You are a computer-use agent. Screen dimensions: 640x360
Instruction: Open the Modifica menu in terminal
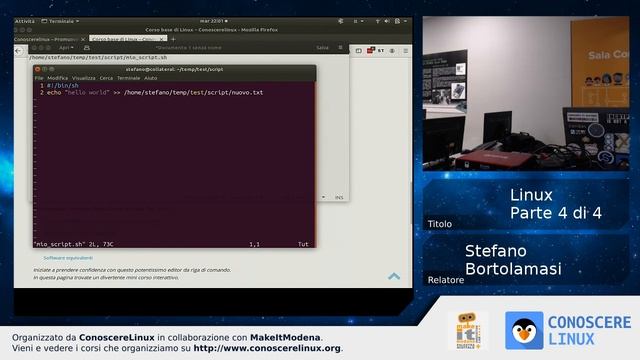point(58,78)
